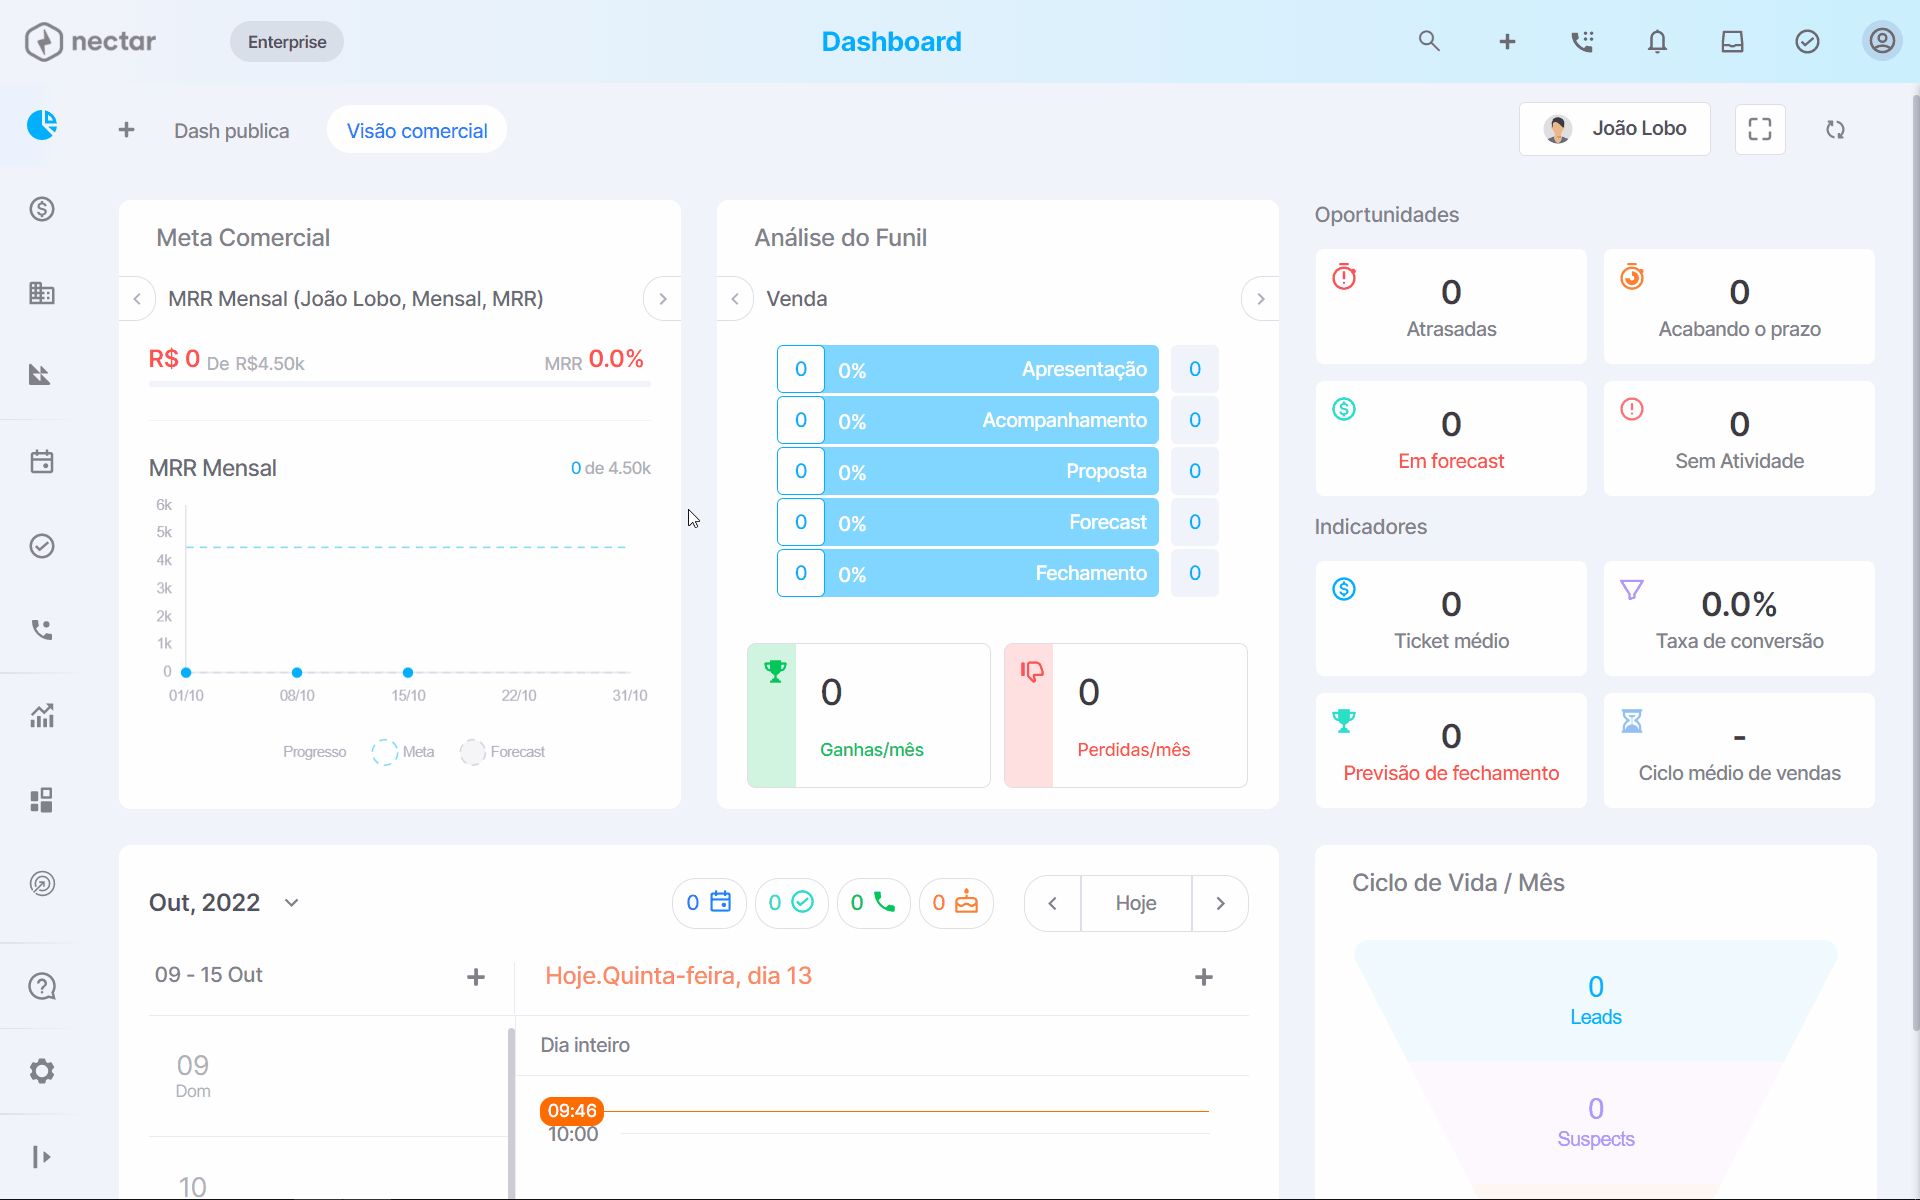Viewport: 1920px width, 1200px height.
Task: Open the search magnifier in the header
Action: [1429, 41]
